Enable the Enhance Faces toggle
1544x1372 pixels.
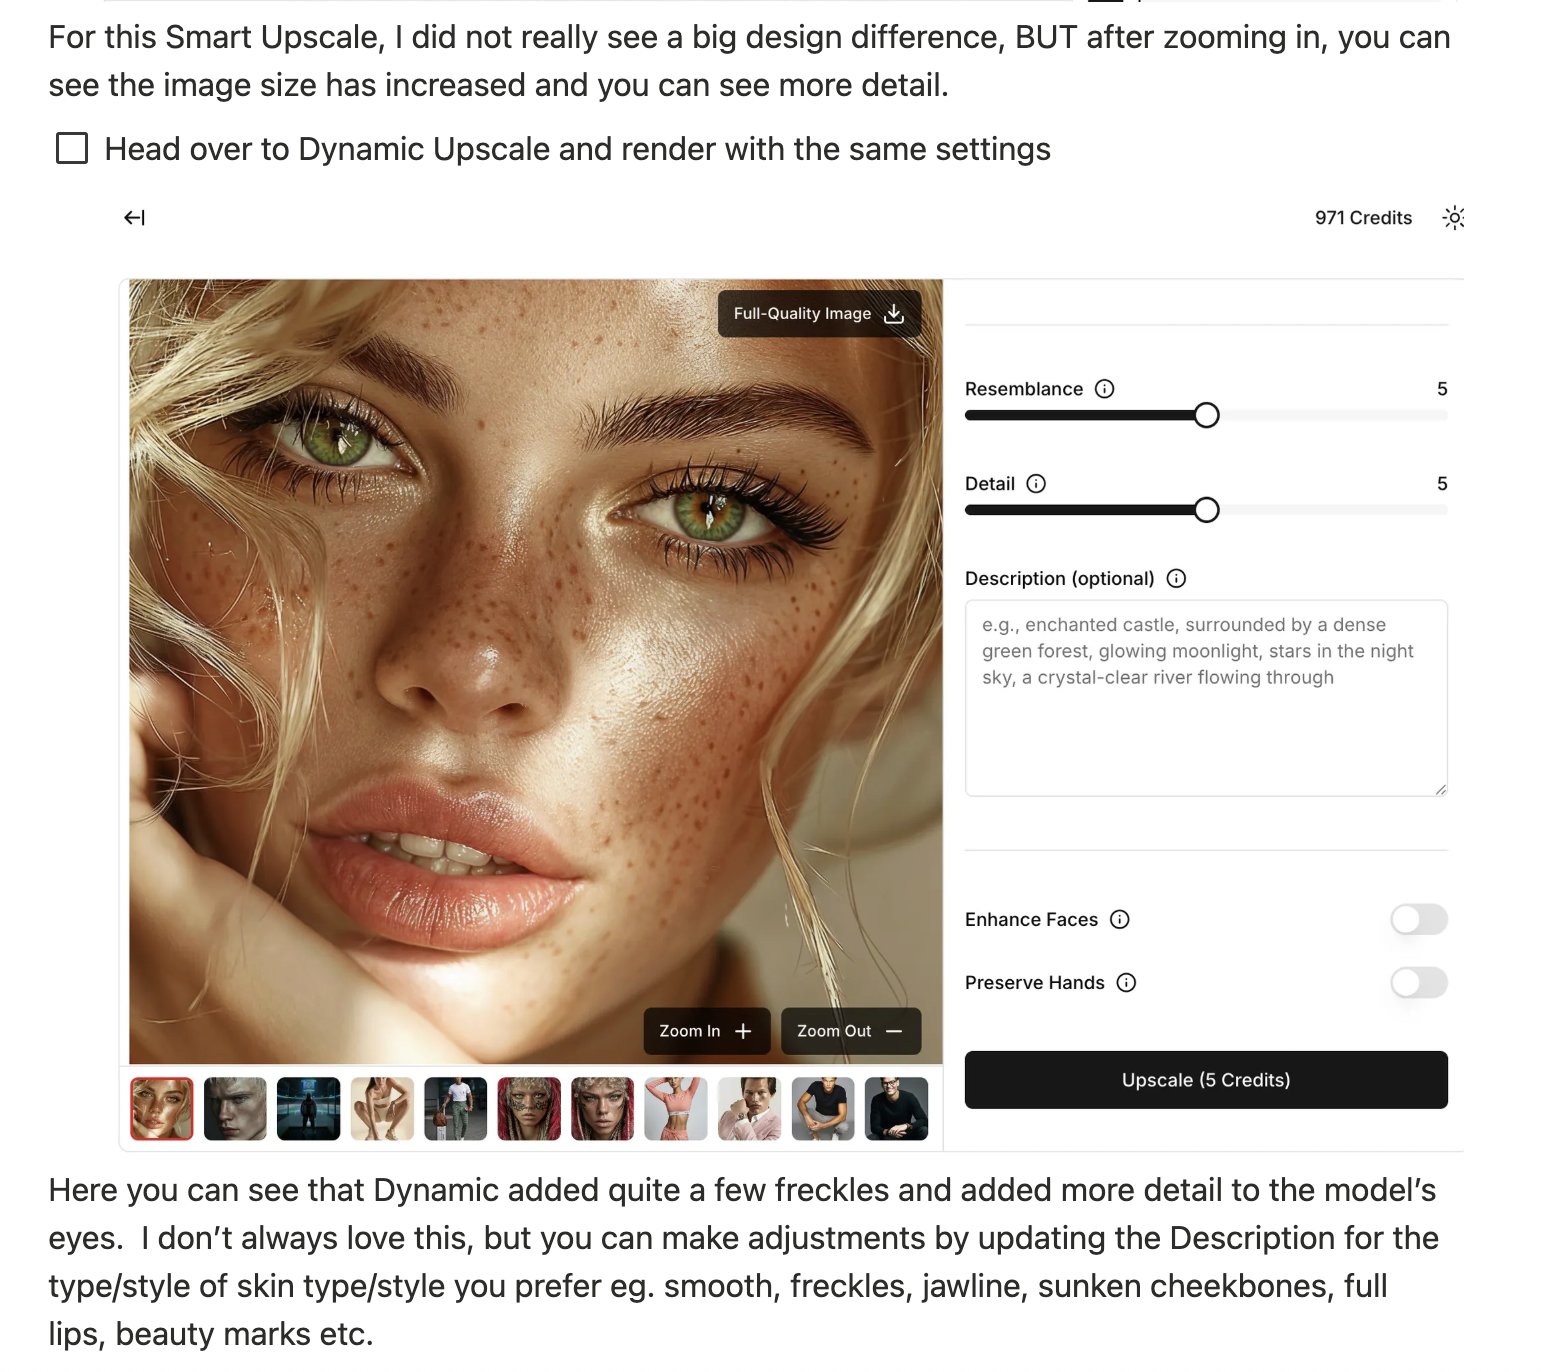[1419, 919]
